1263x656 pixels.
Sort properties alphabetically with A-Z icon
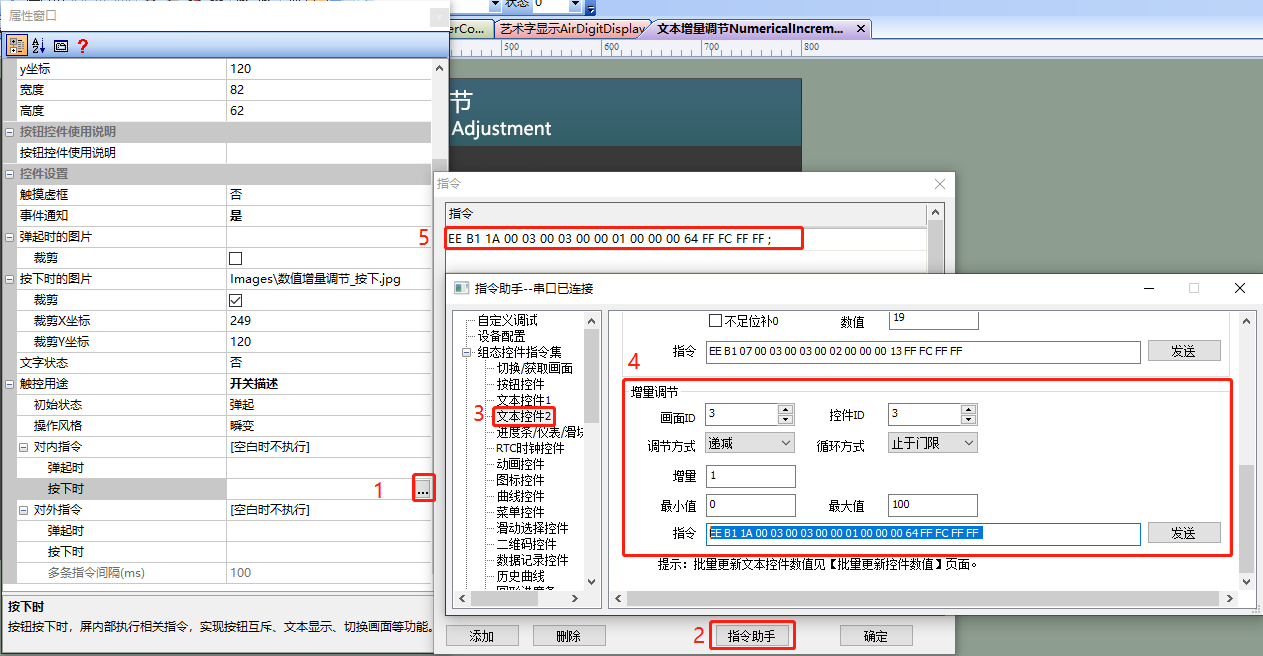(39, 45)
